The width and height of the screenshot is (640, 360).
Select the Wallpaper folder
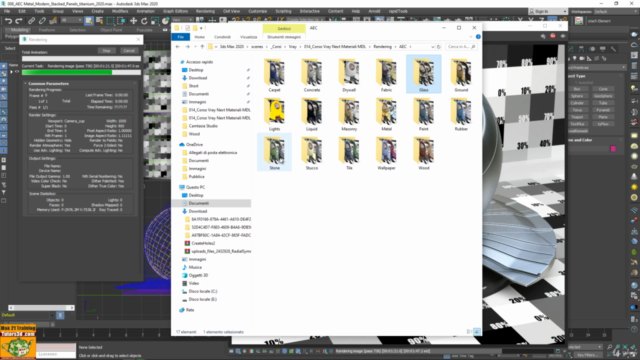click(x=386, y=153)
